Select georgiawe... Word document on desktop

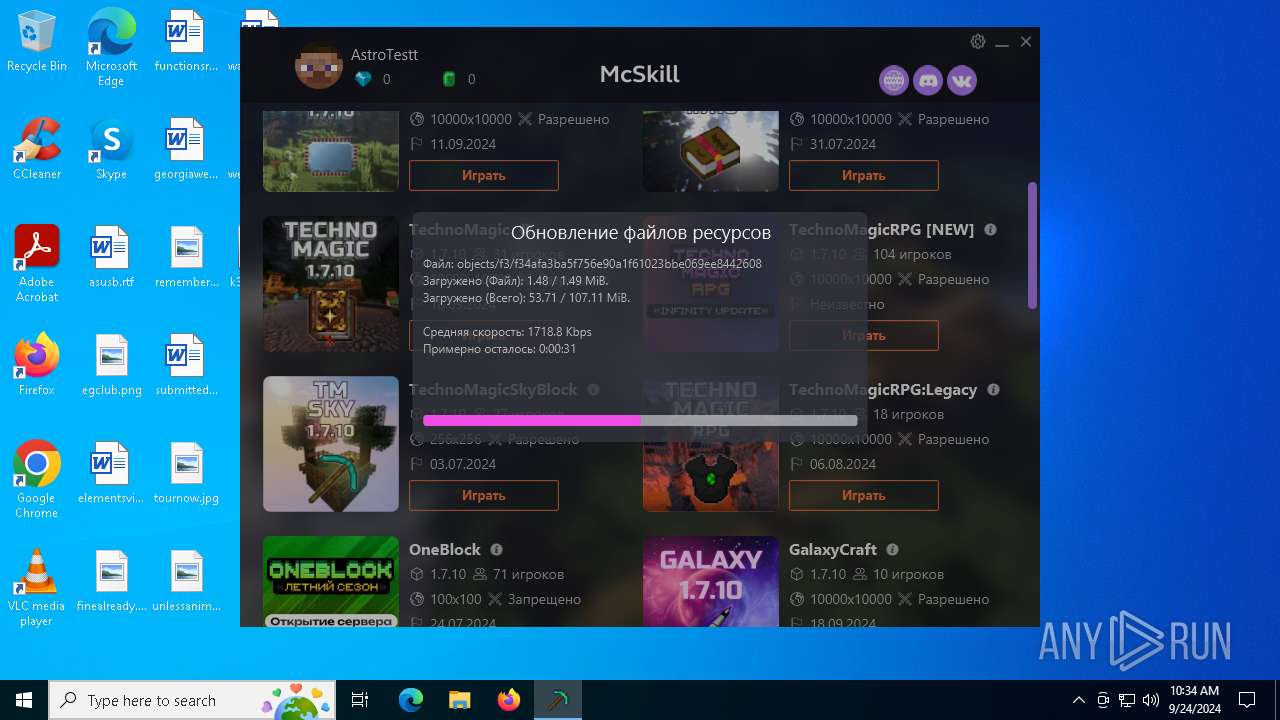[186, 150]
